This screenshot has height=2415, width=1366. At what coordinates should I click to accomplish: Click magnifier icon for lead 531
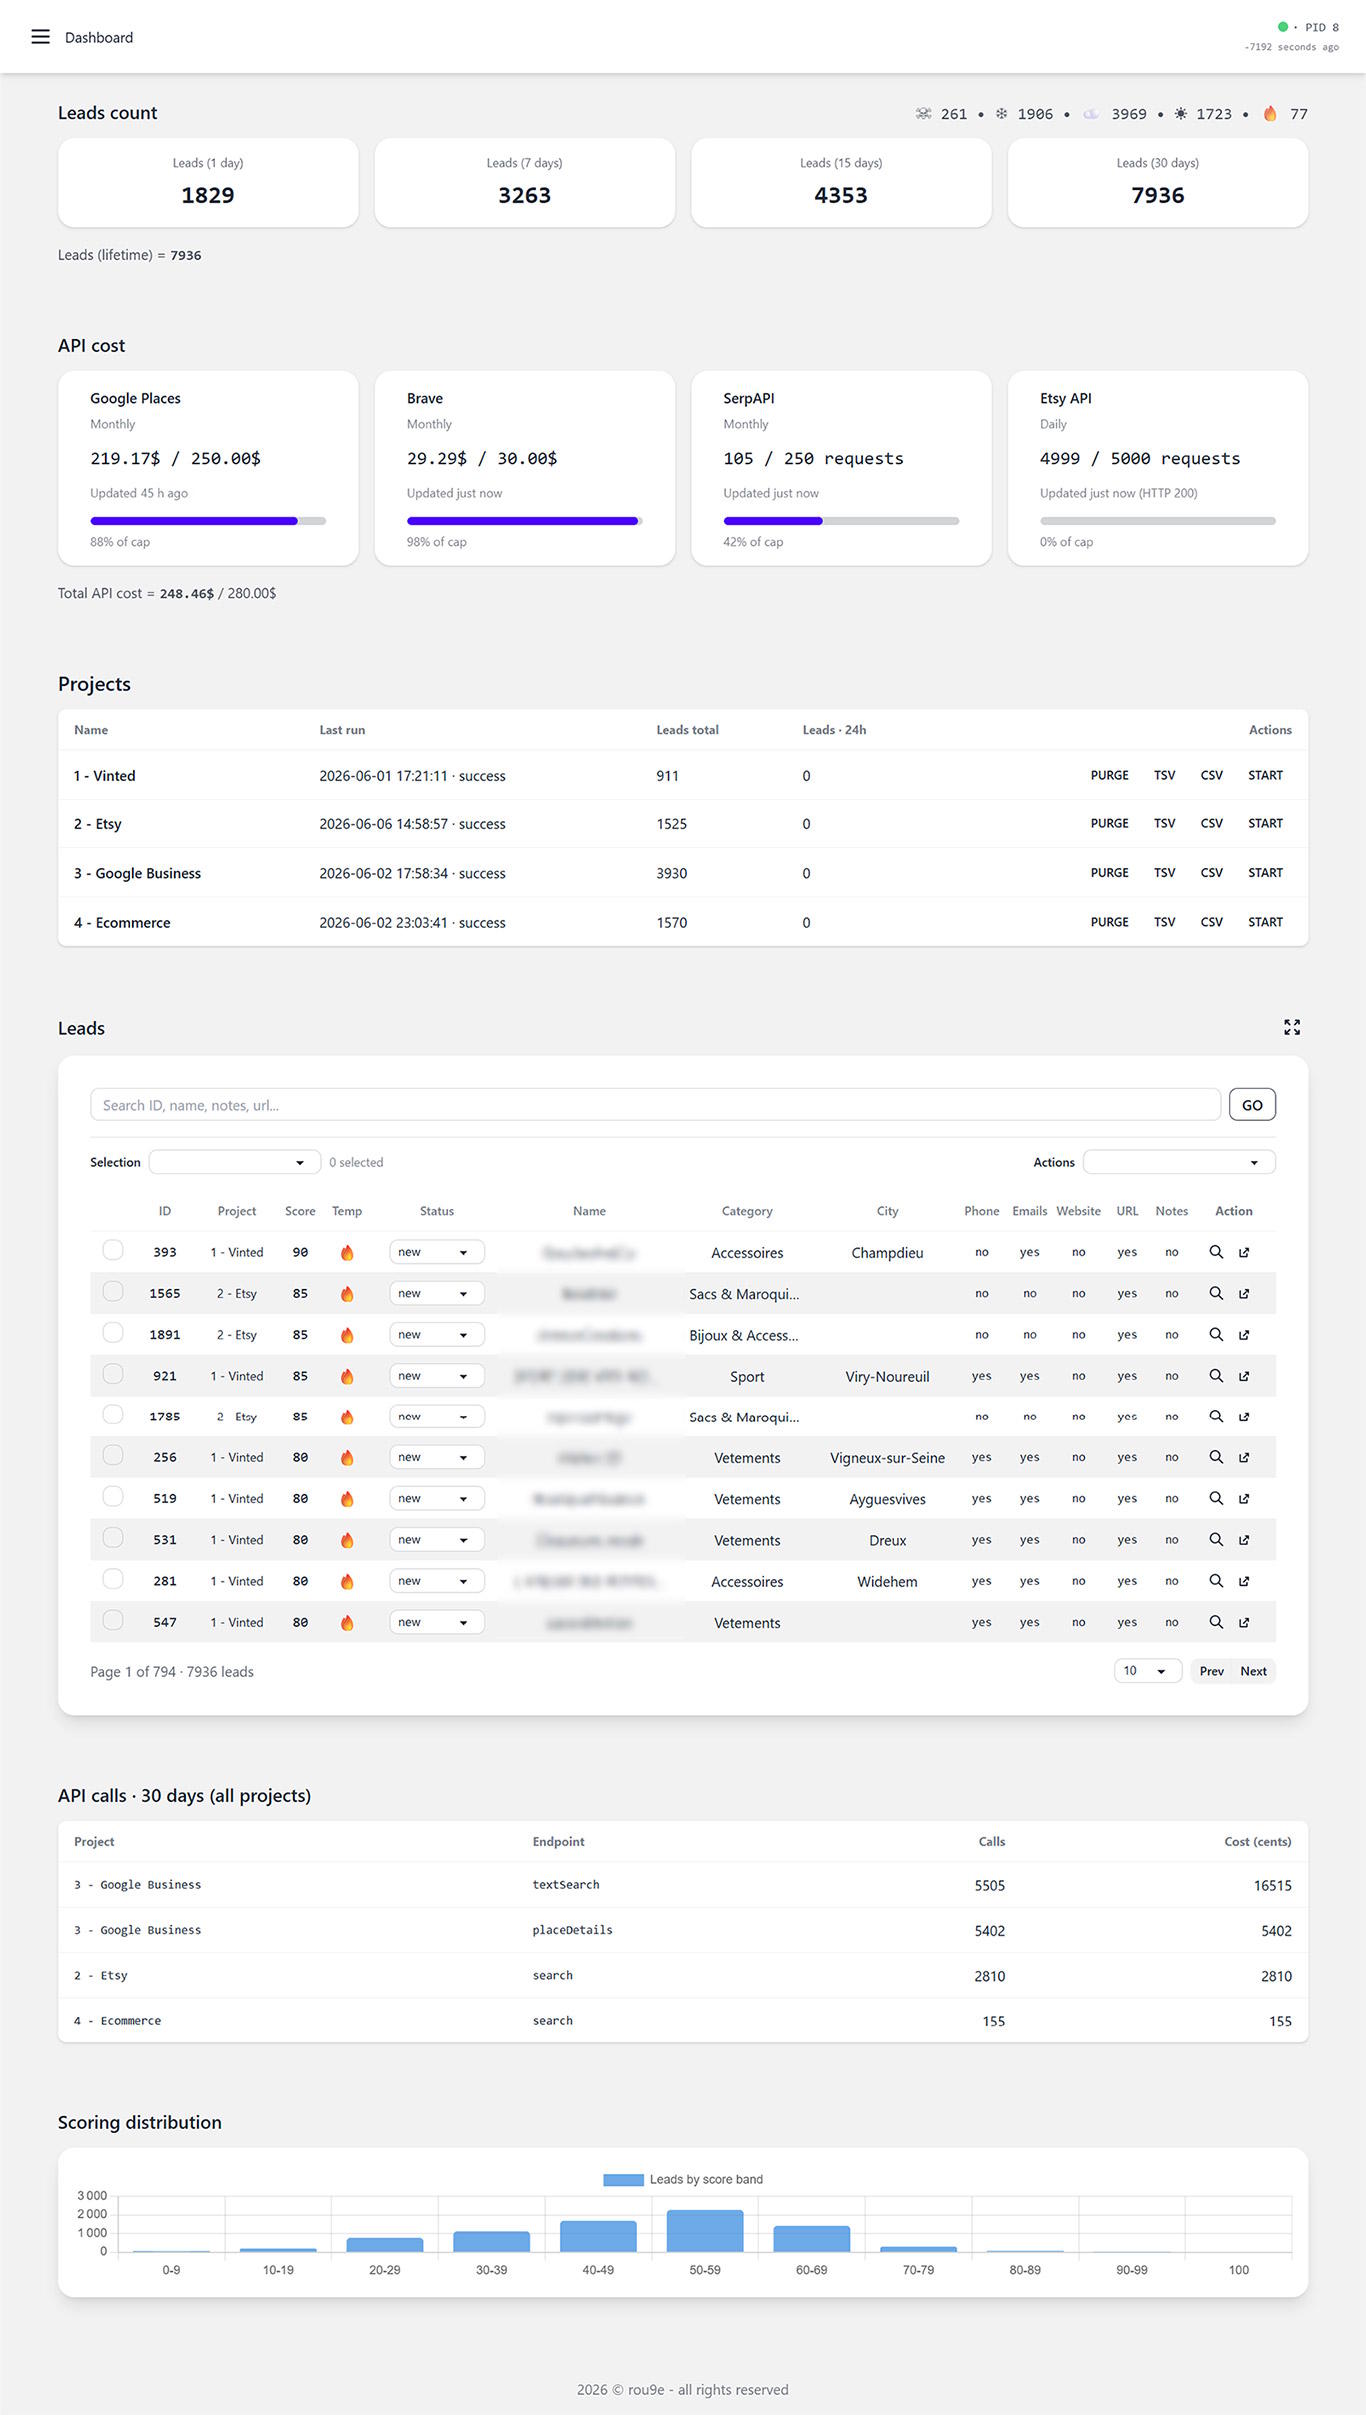tap(1216, 1539)
